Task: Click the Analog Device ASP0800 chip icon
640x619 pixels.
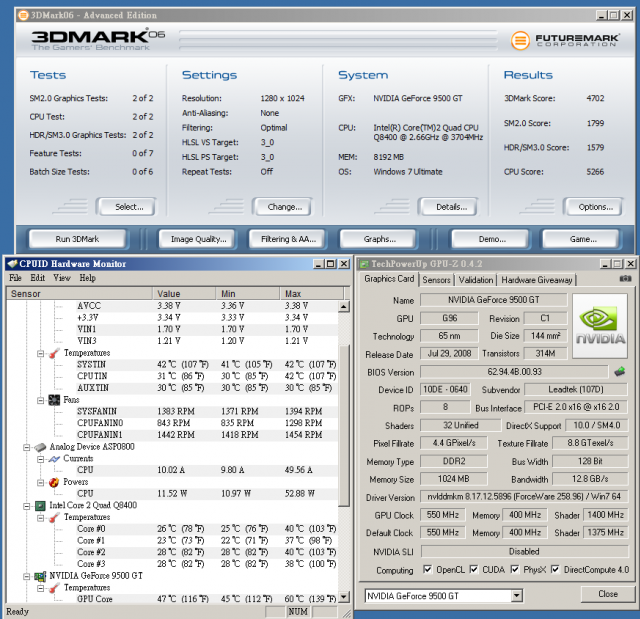Action: pos(40,447)
